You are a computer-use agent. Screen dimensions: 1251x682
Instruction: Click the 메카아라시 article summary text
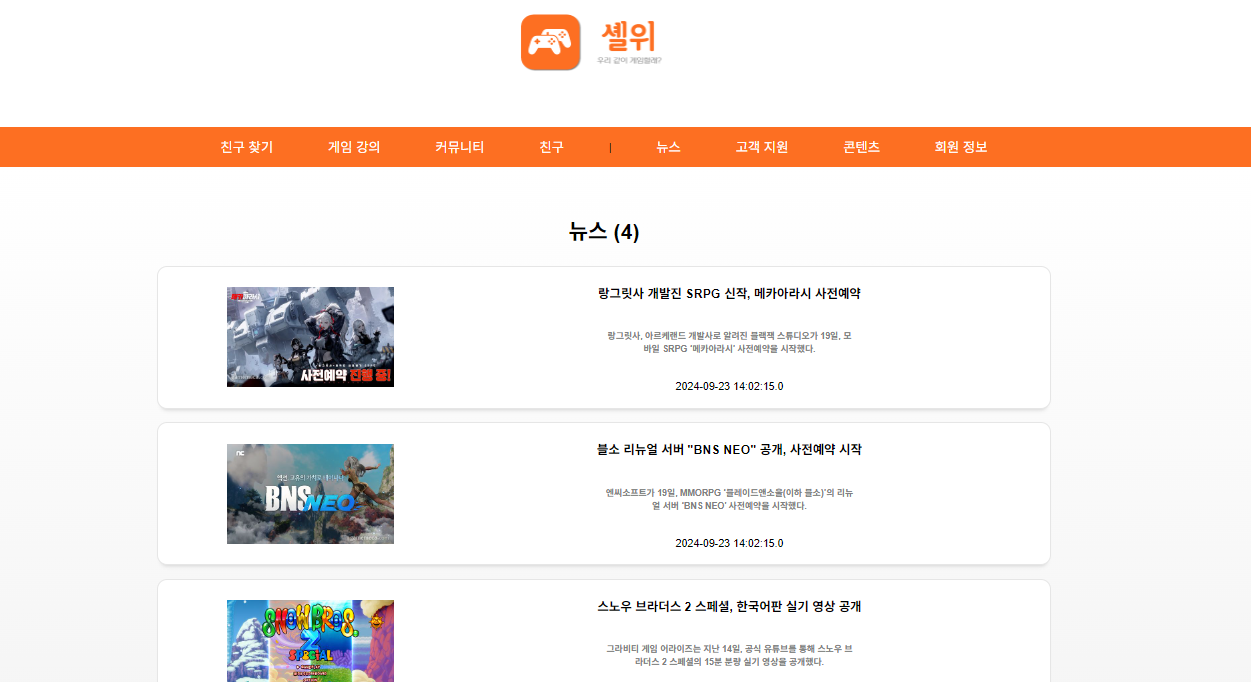point(729,342)
